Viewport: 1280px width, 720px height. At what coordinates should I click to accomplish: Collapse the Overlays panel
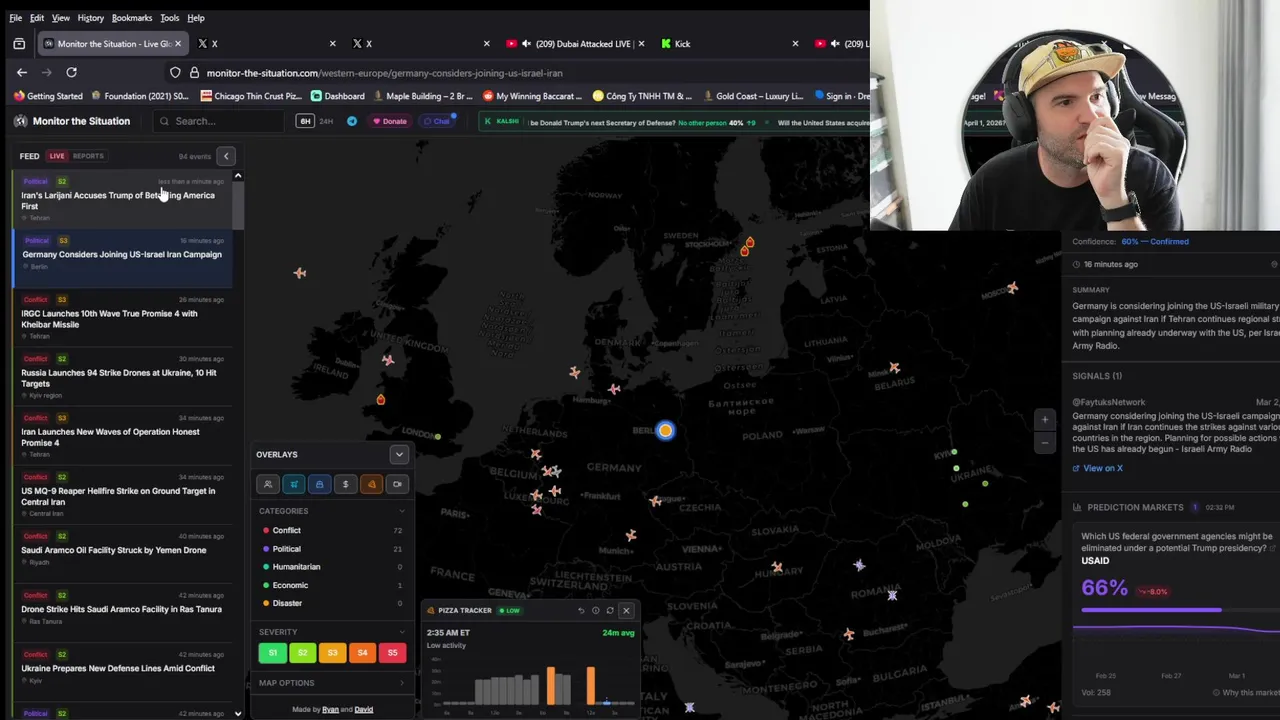pyautogui.click(x=399, y=454)
